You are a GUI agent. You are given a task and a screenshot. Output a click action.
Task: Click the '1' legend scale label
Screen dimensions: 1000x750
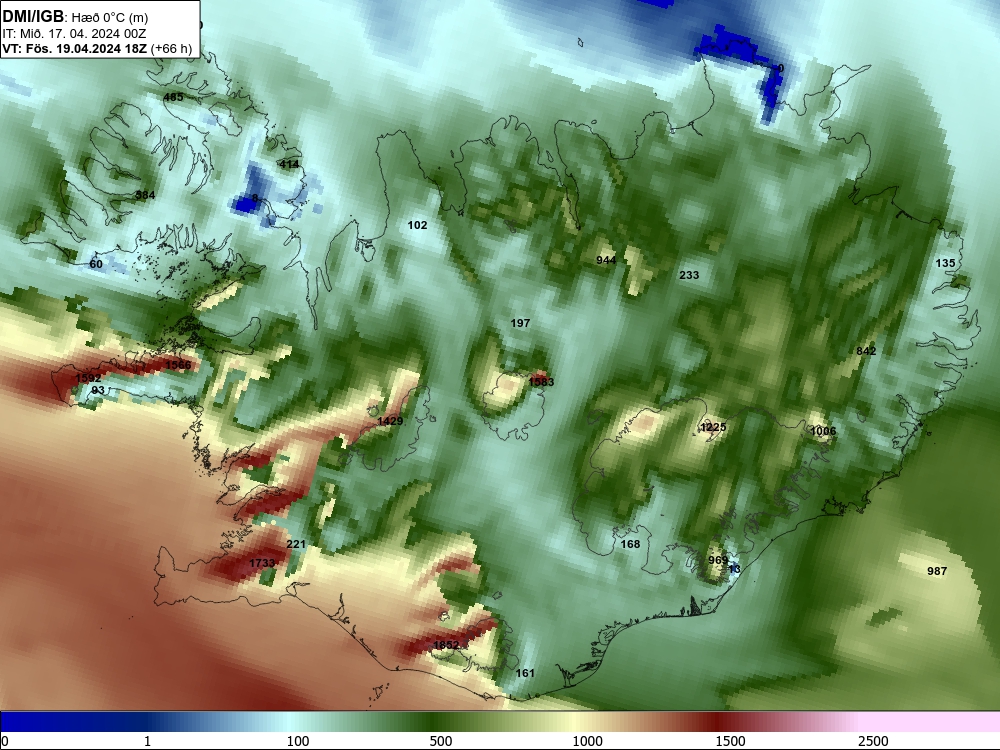pyautogui.click(x=147, y=741)
